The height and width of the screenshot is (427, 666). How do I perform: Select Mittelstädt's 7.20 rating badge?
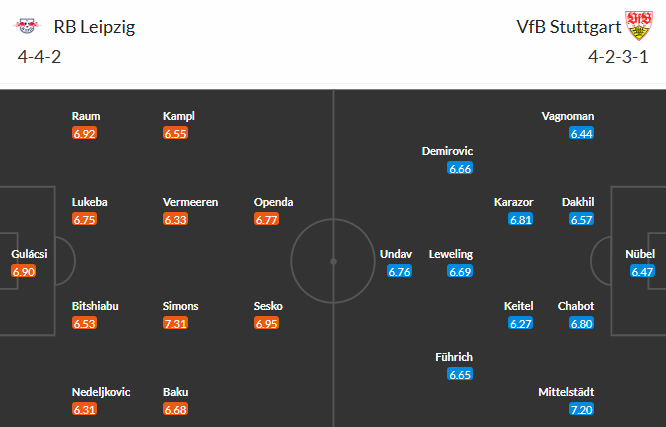[x=581, y=410]
